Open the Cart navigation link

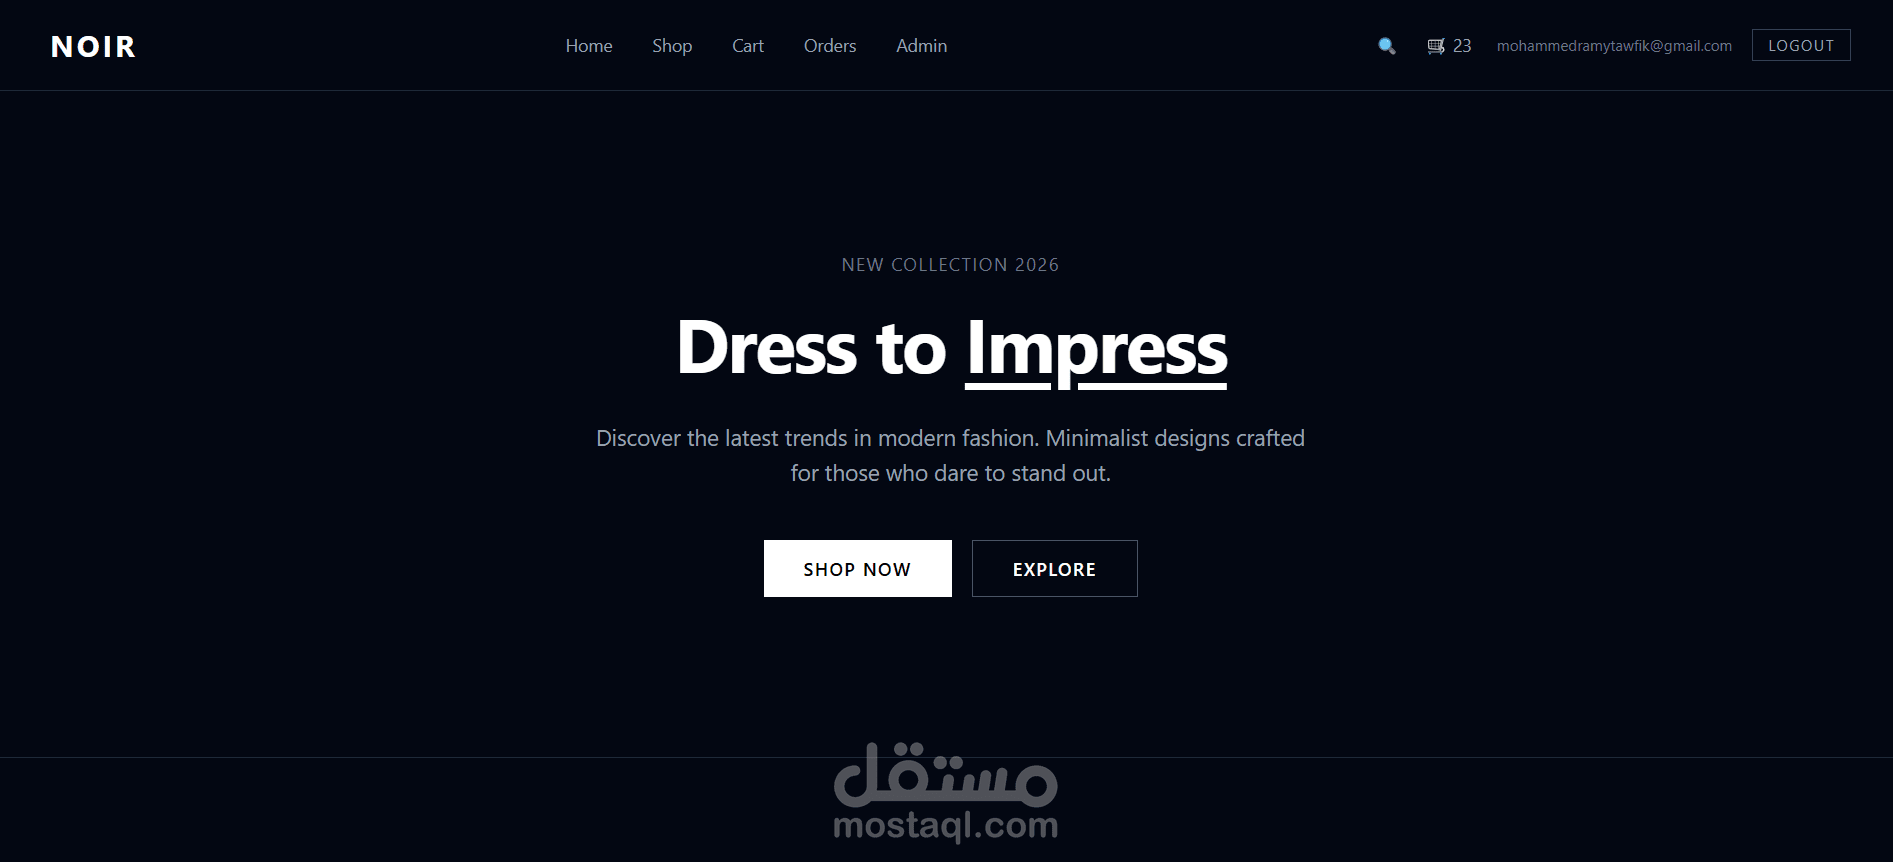click(x=748, y=46)
